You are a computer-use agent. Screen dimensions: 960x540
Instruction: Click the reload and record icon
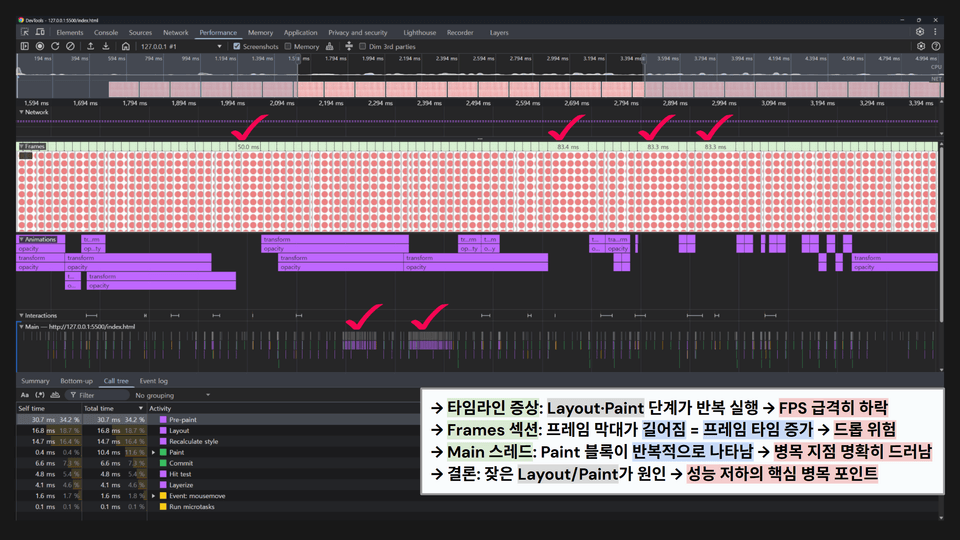(55, 46)
